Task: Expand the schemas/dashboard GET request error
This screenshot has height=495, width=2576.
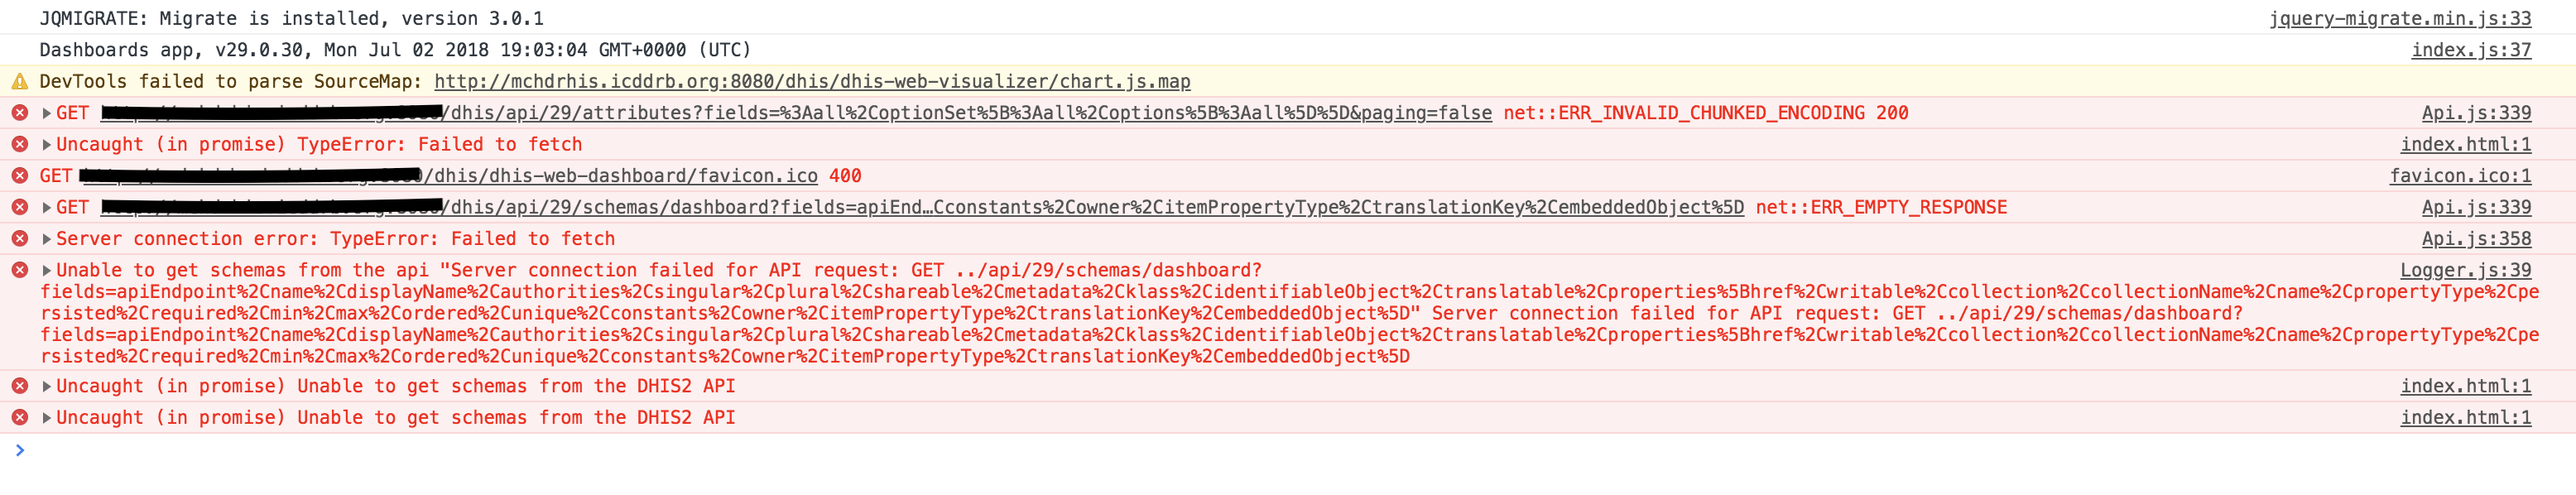Action: (46, 207)
